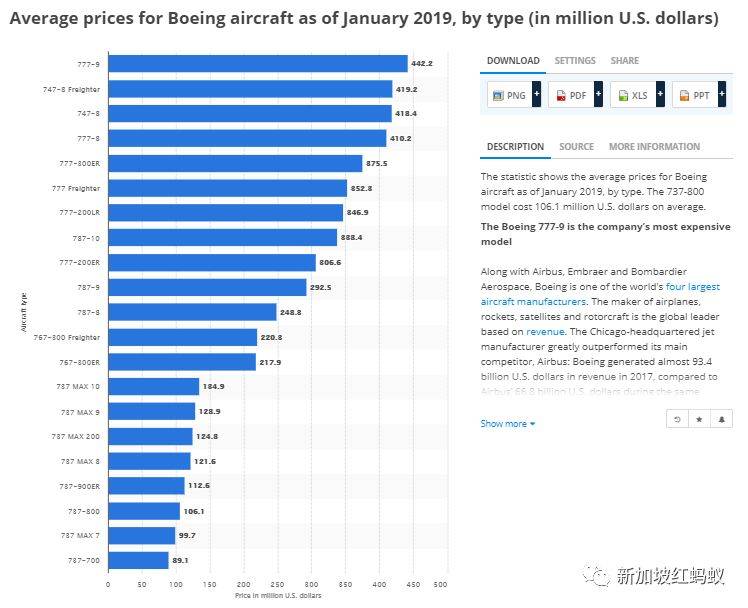The height and width of the screenshot is (608, 748).
Task: Click the plus beside the PDF button
Action: pos(598,95)
